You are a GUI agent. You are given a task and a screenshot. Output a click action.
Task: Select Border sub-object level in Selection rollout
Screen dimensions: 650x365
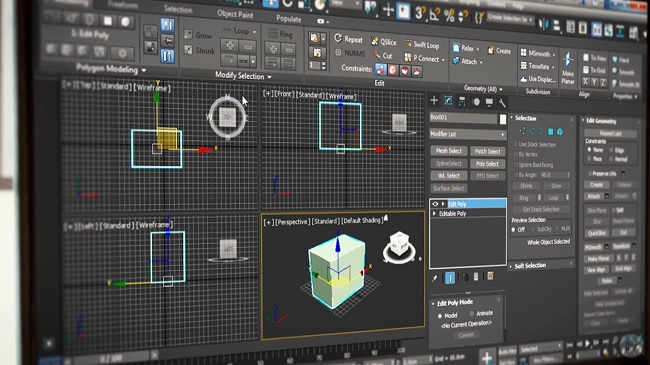(541, 131)
